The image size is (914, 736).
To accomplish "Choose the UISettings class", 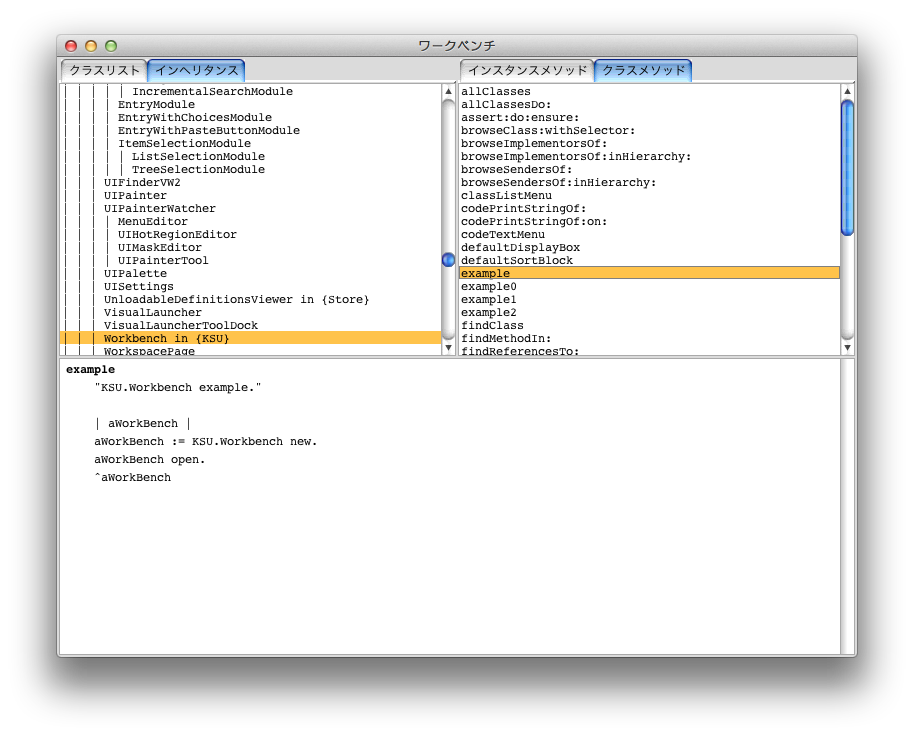I will tap(139, 287).
